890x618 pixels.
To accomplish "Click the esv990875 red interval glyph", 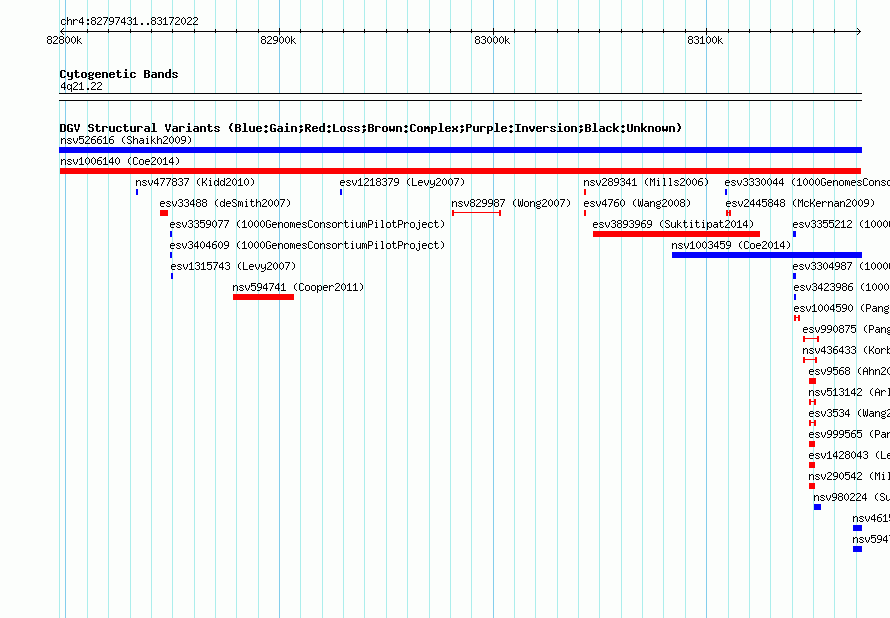I will [811, 339].
